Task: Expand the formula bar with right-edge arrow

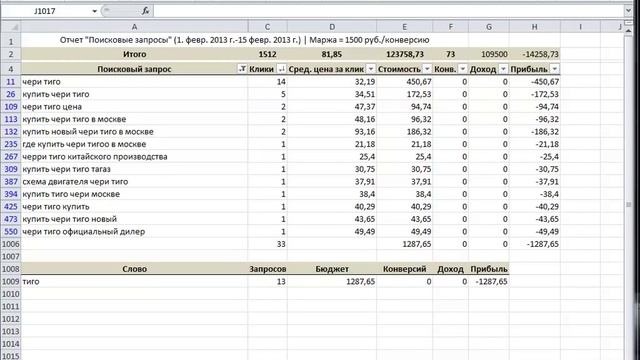Action: coord(628,11)
